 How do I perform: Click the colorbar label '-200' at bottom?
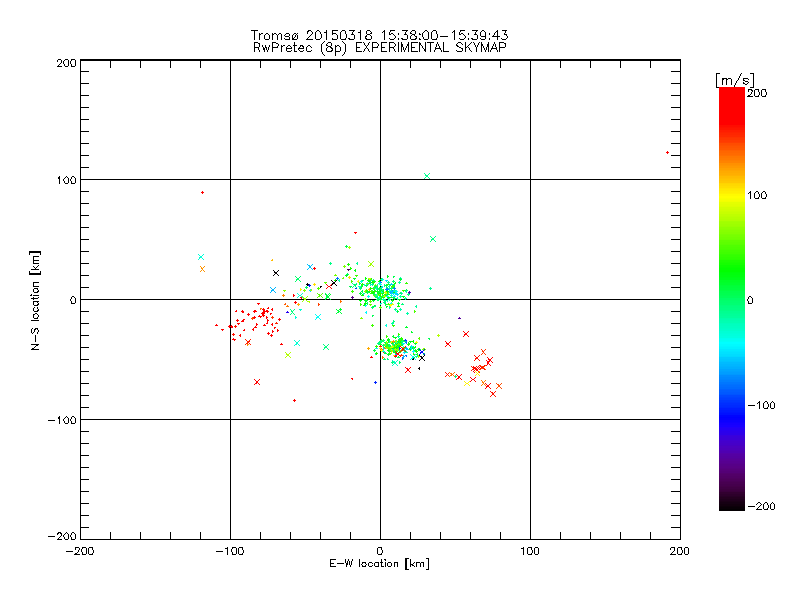(761, 506)
